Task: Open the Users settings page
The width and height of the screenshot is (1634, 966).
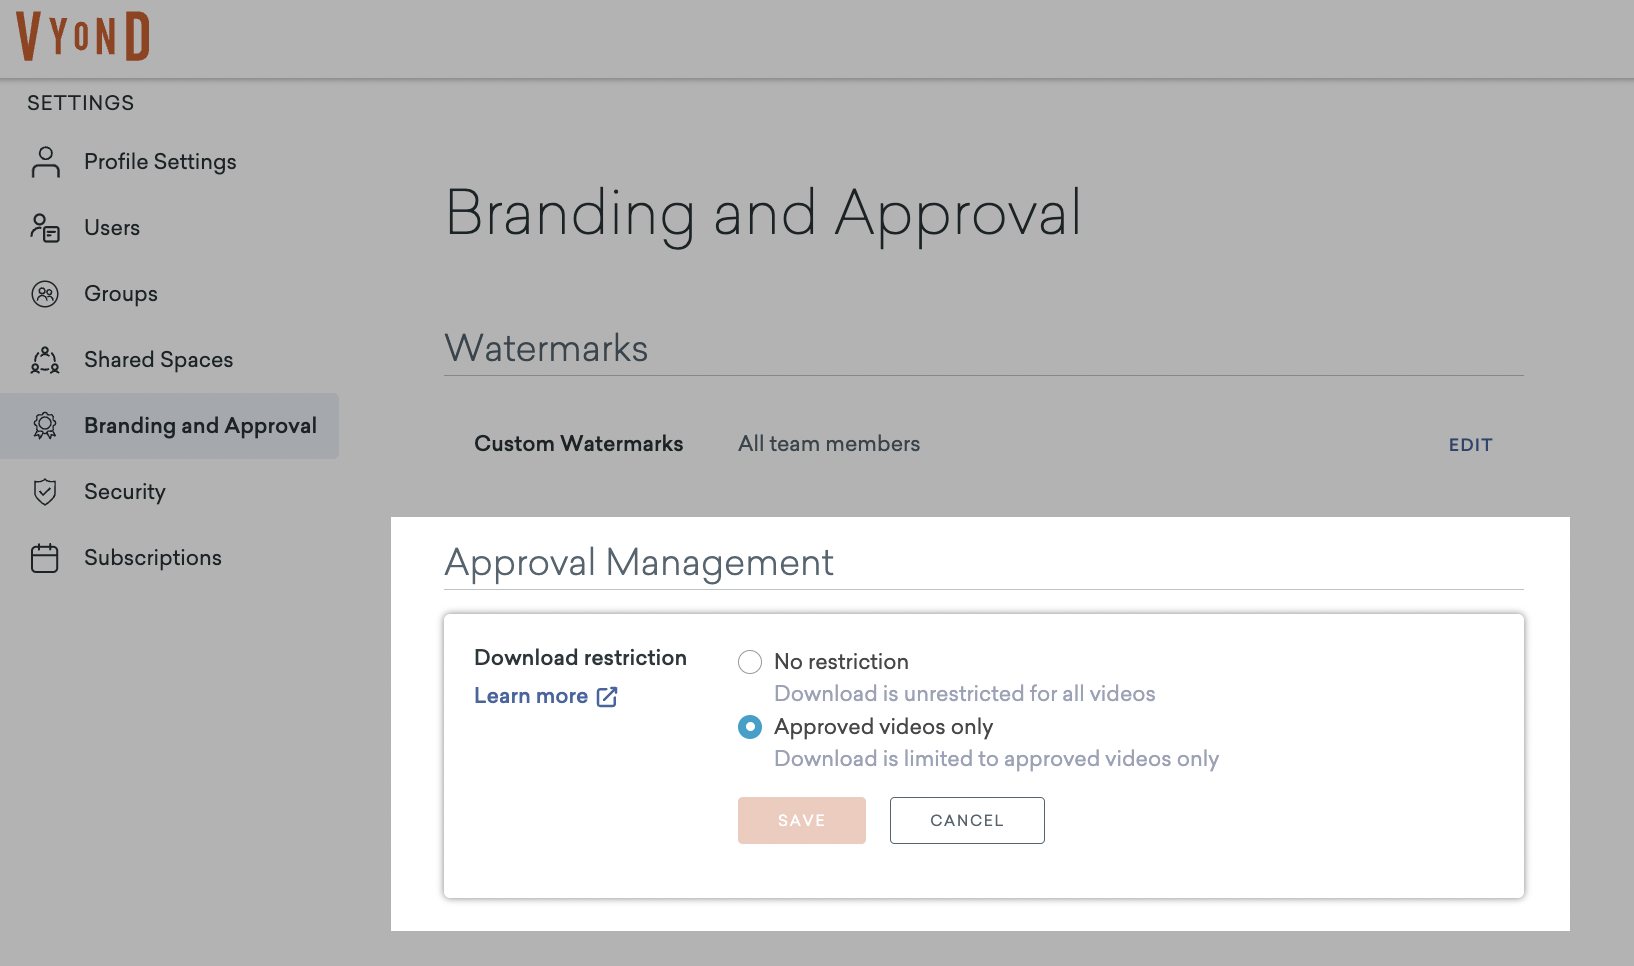Action: [111, 227]
